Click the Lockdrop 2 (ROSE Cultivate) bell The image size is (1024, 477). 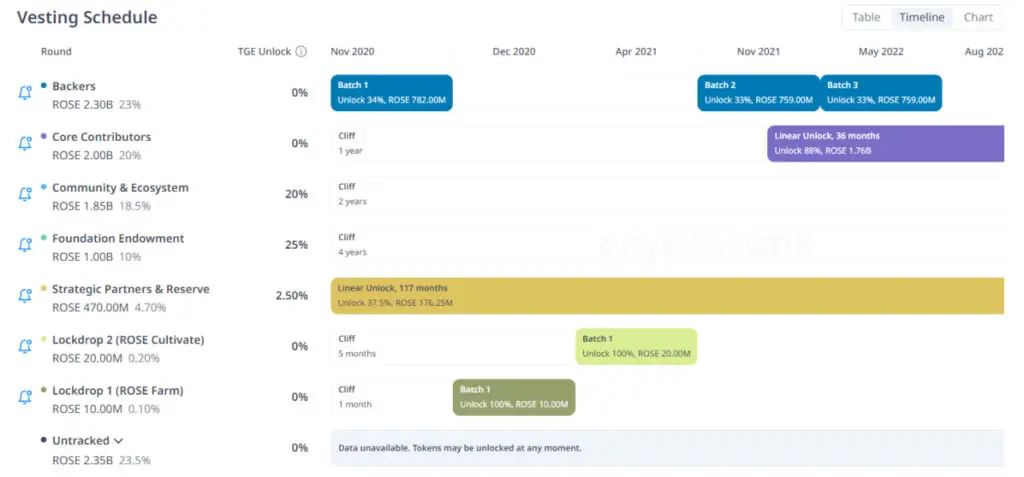(x=25, y=346)
